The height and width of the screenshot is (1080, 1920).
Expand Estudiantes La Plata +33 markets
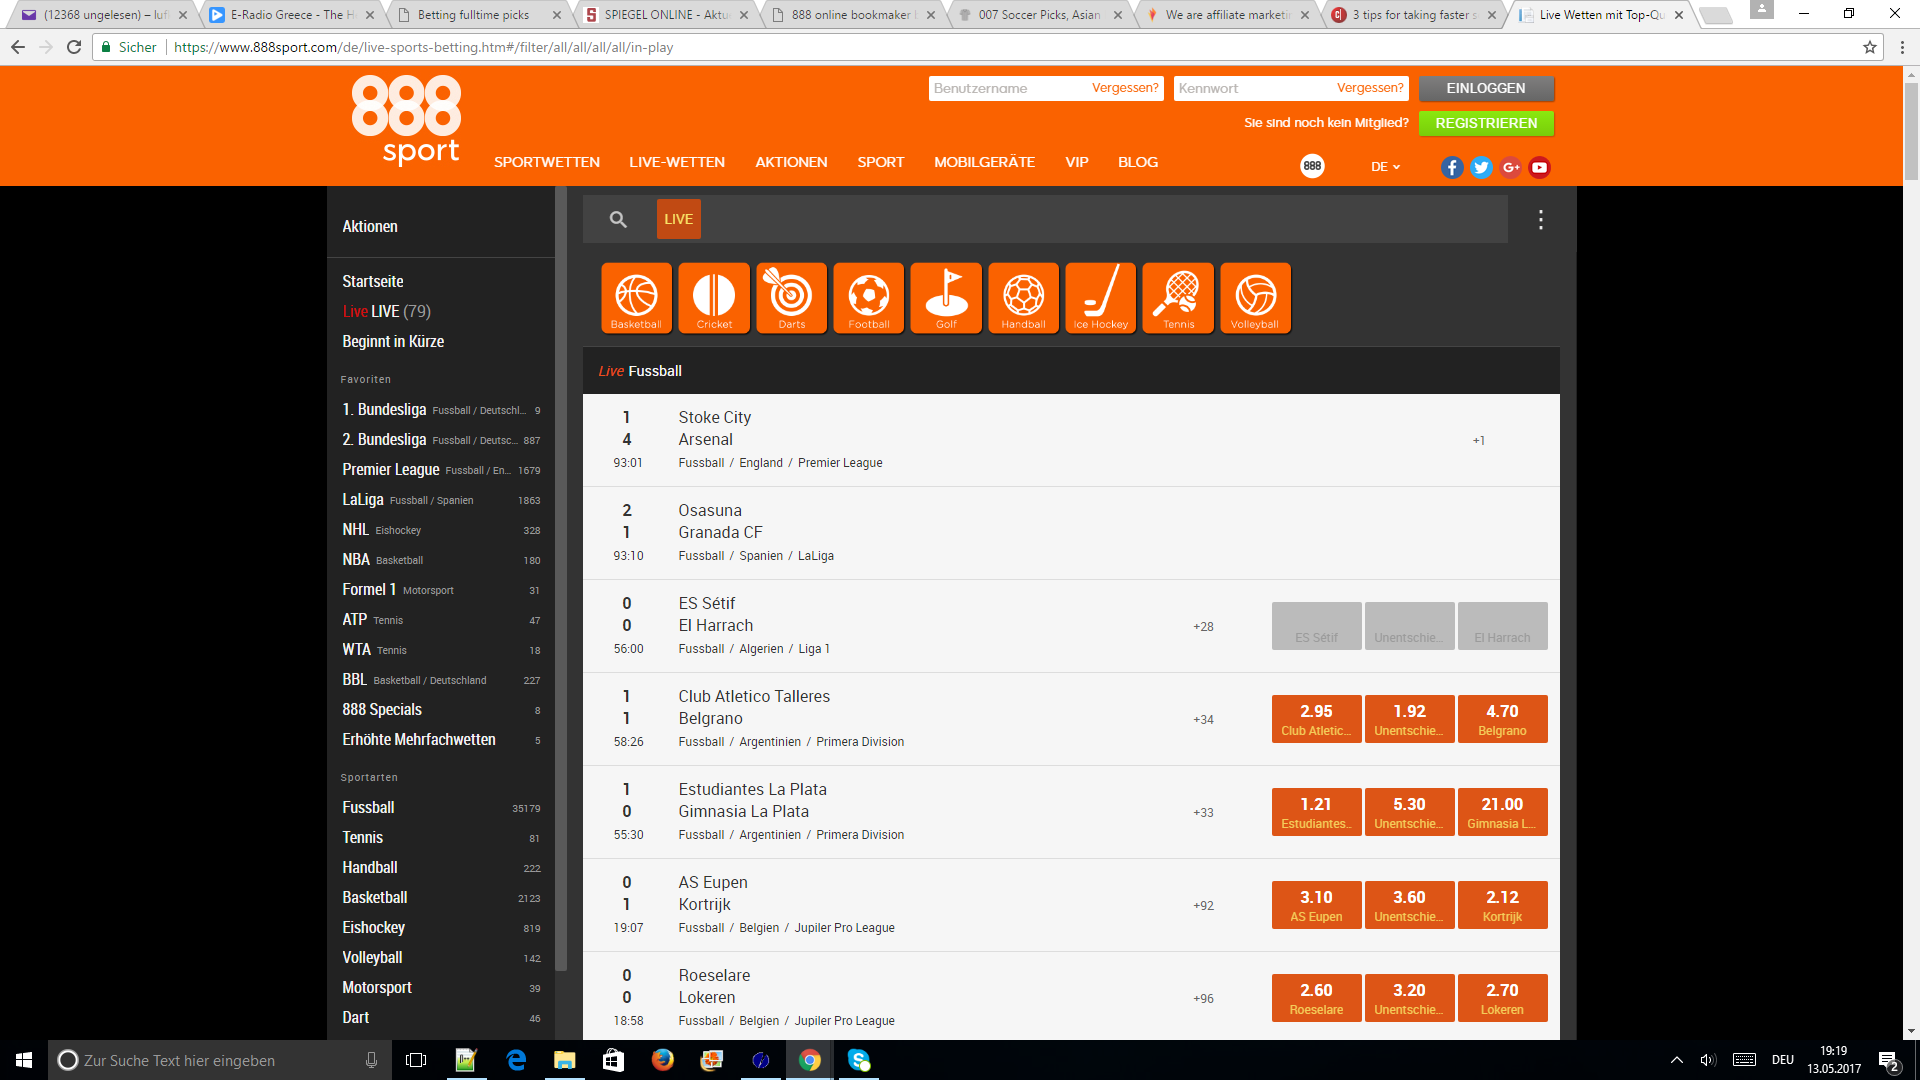pos(1203,813)
